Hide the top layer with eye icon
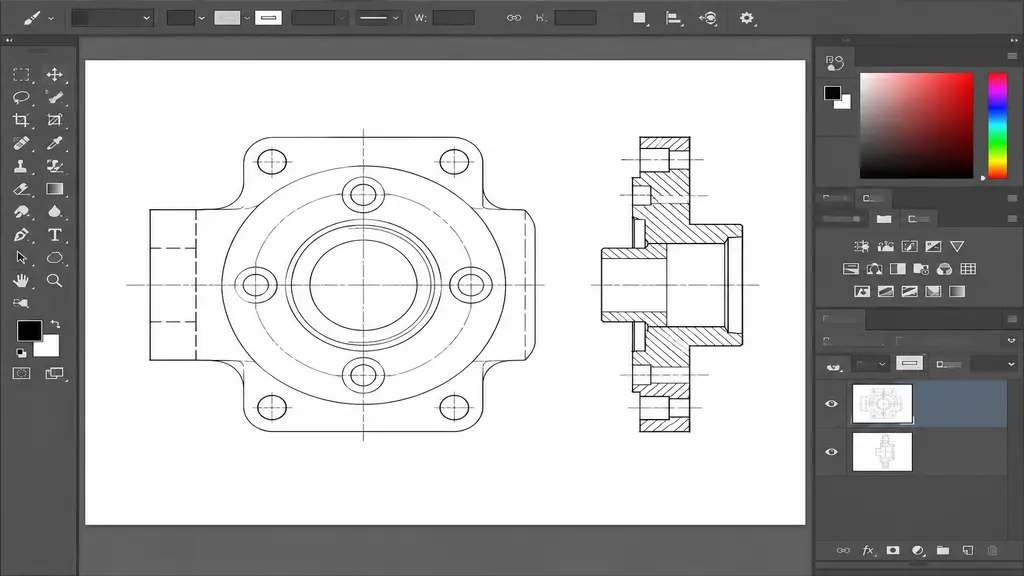Viewport: 1024px width, 576px height. (x=831, y=404)
